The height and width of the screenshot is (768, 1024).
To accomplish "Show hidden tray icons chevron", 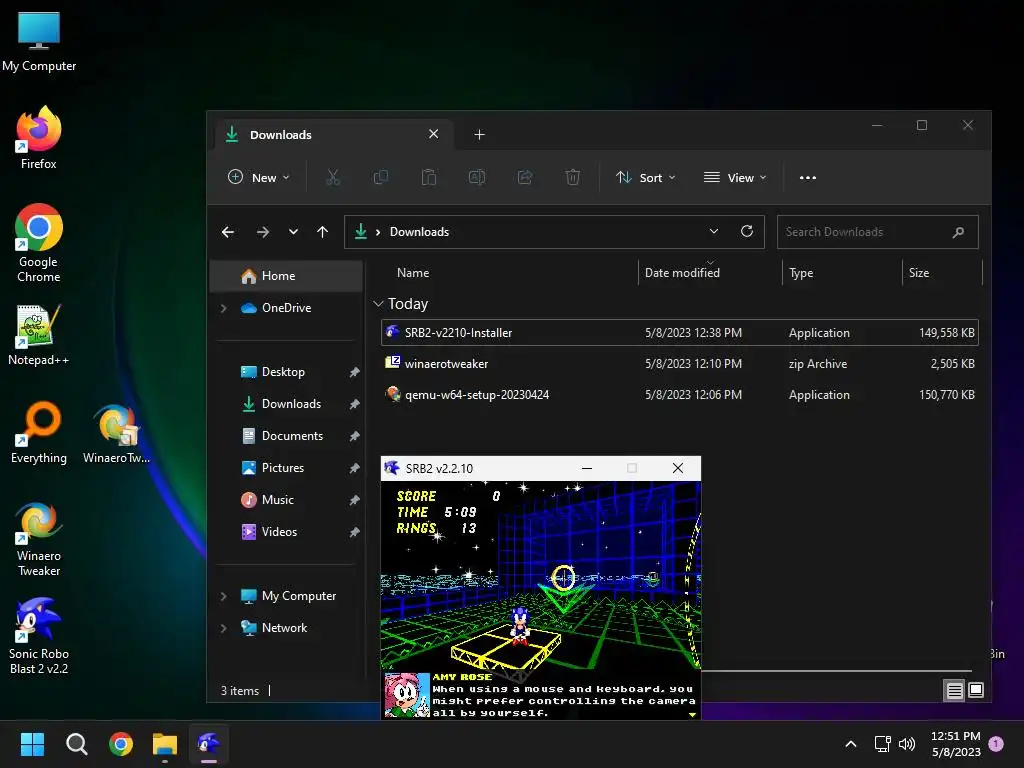I will (850, 744).
